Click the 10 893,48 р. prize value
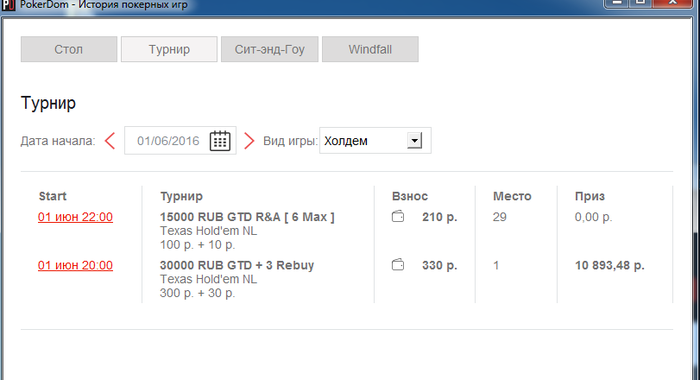Screen dimensions: 700x380 click(x=609, y=265)
